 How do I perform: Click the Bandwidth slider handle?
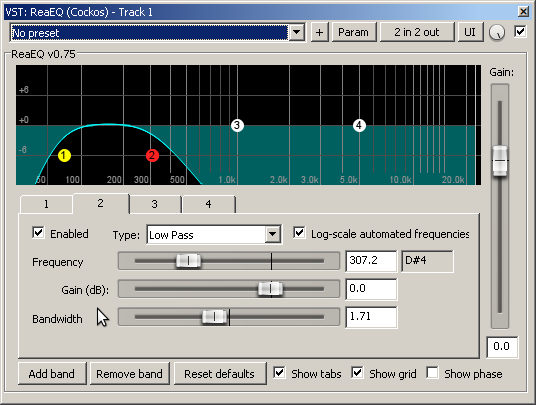tap(215, 316)
